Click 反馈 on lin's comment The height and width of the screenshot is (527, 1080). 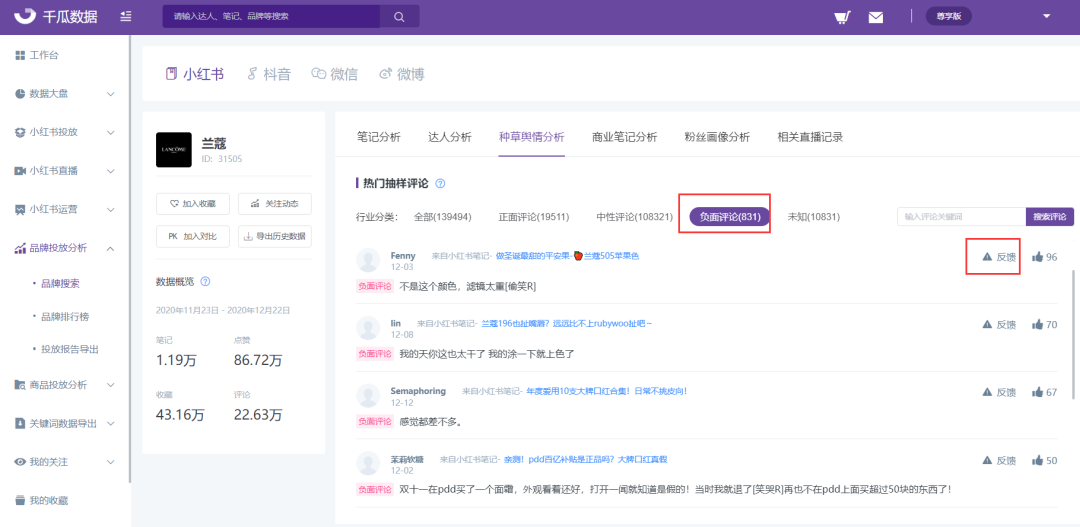(999, 324)
